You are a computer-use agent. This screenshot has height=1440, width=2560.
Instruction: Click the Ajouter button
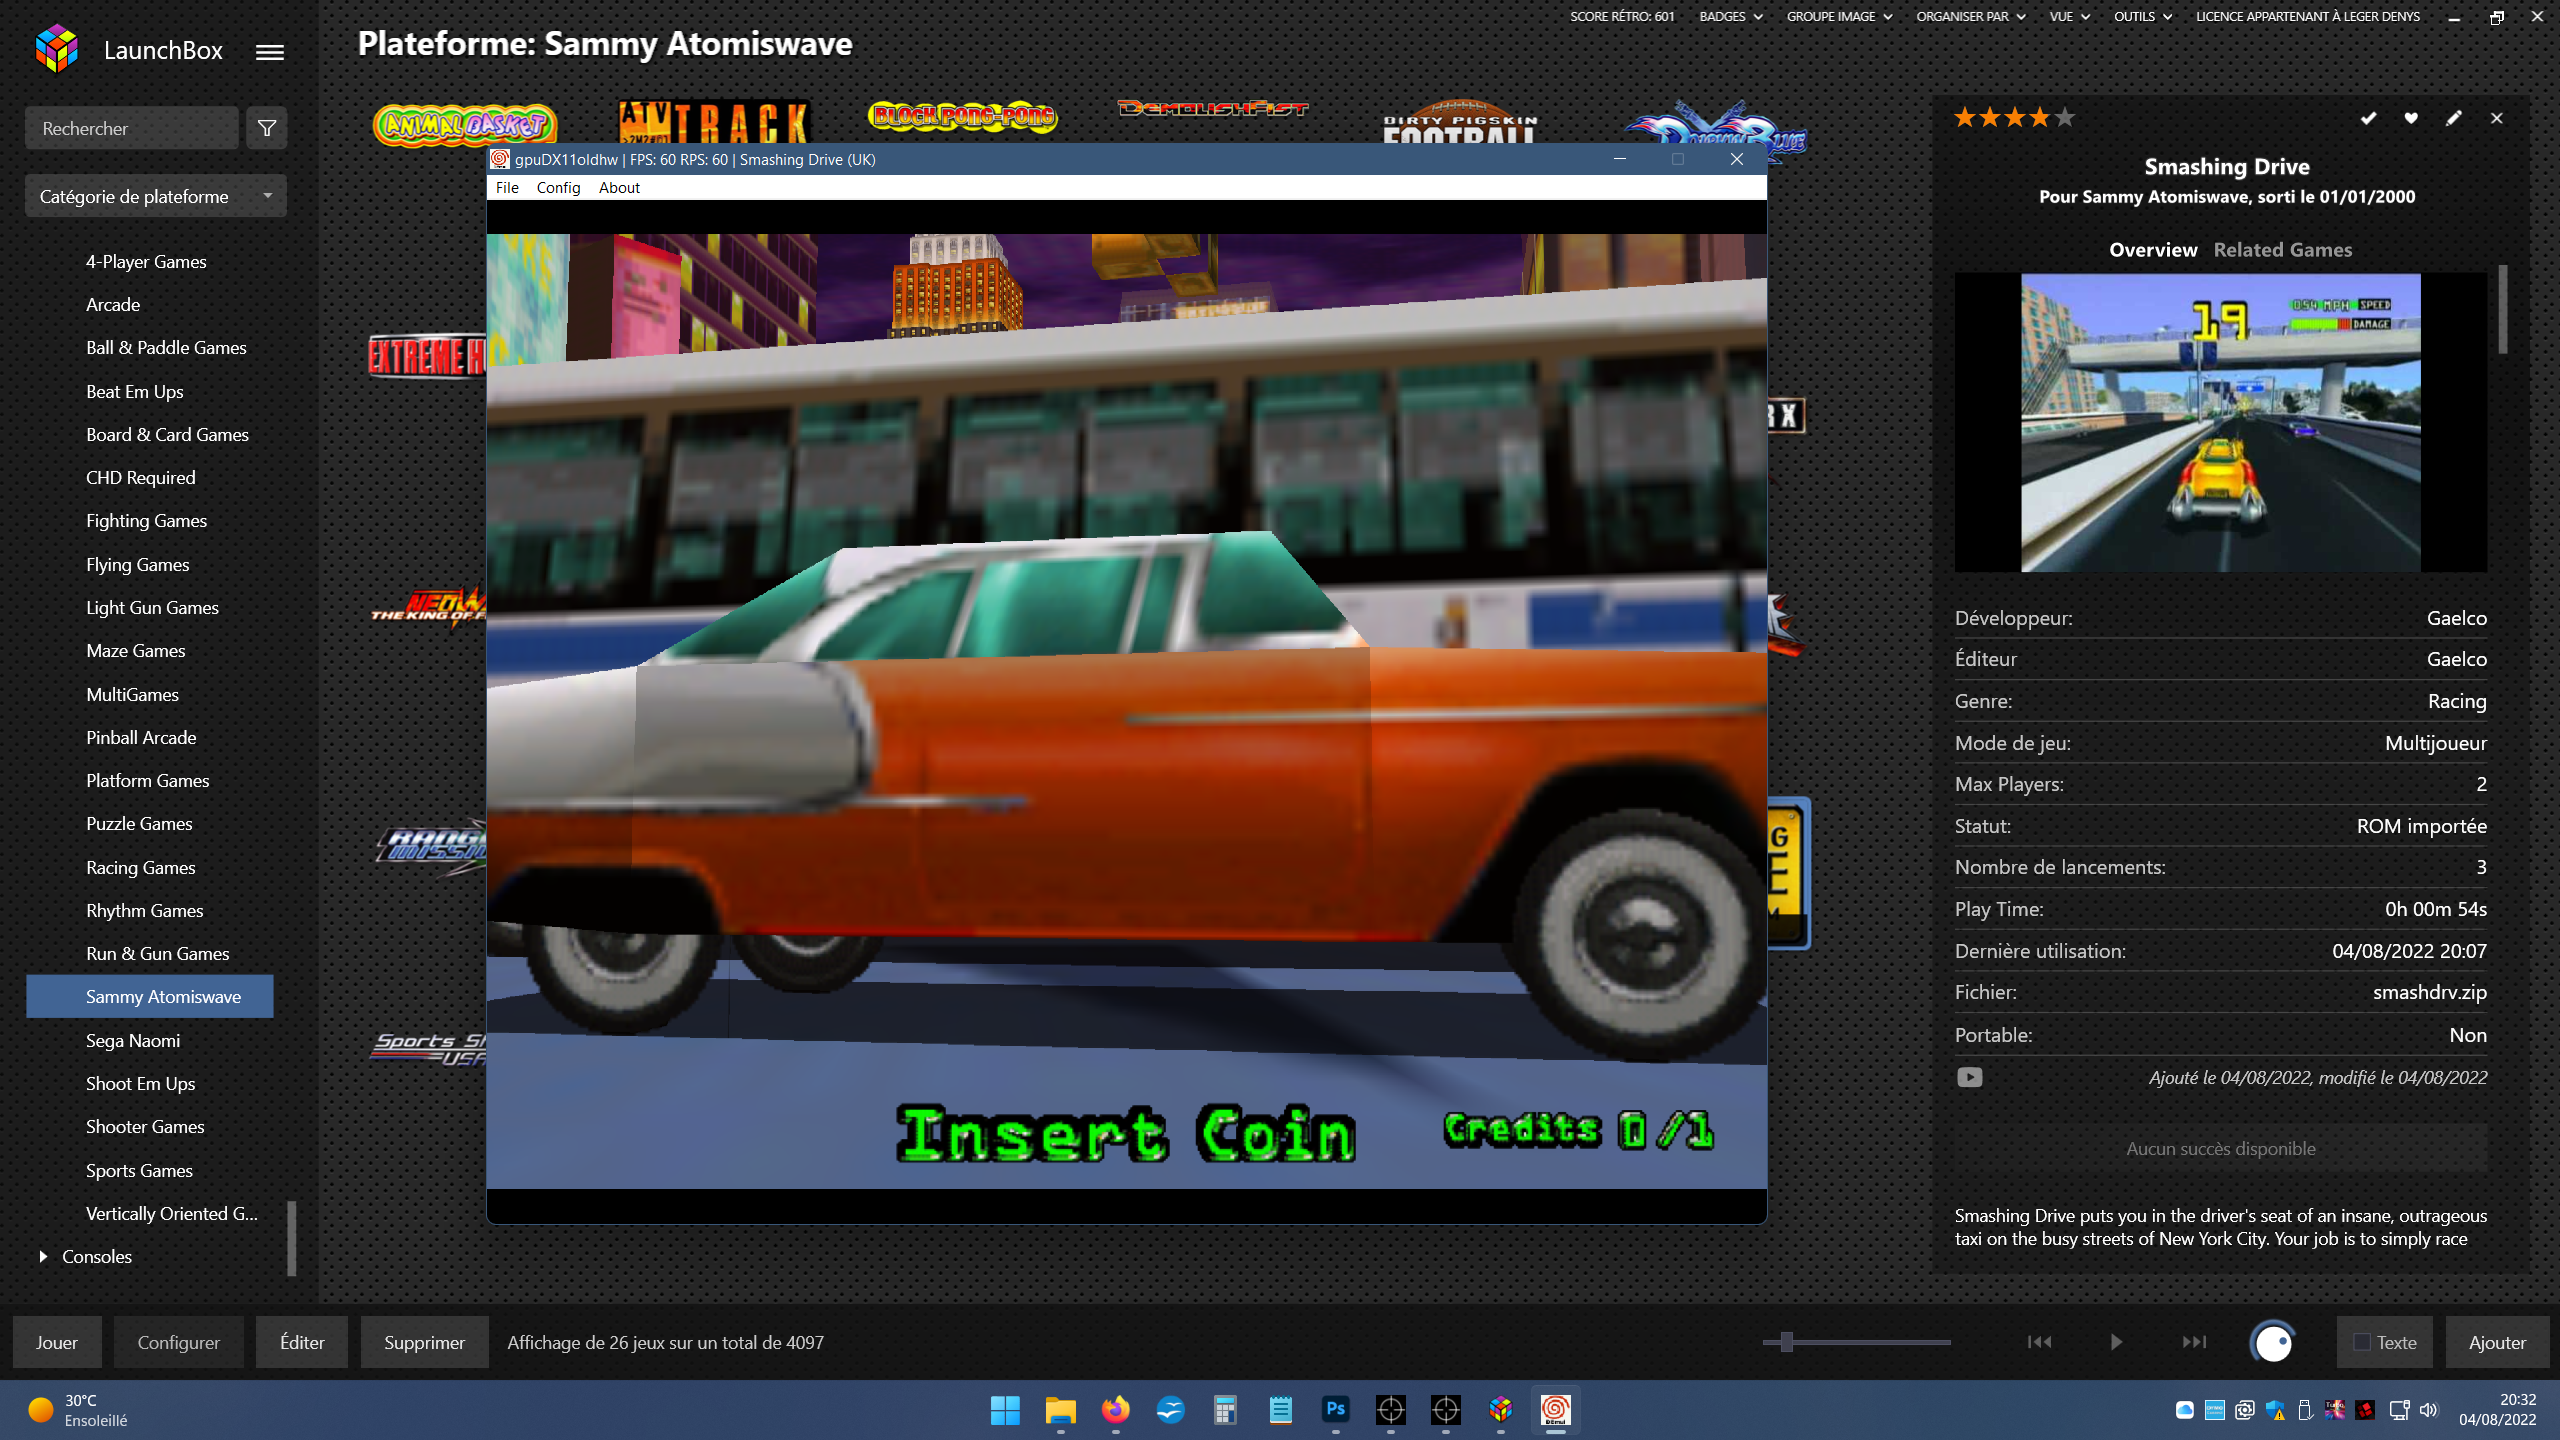[x=2497, y=1342]
